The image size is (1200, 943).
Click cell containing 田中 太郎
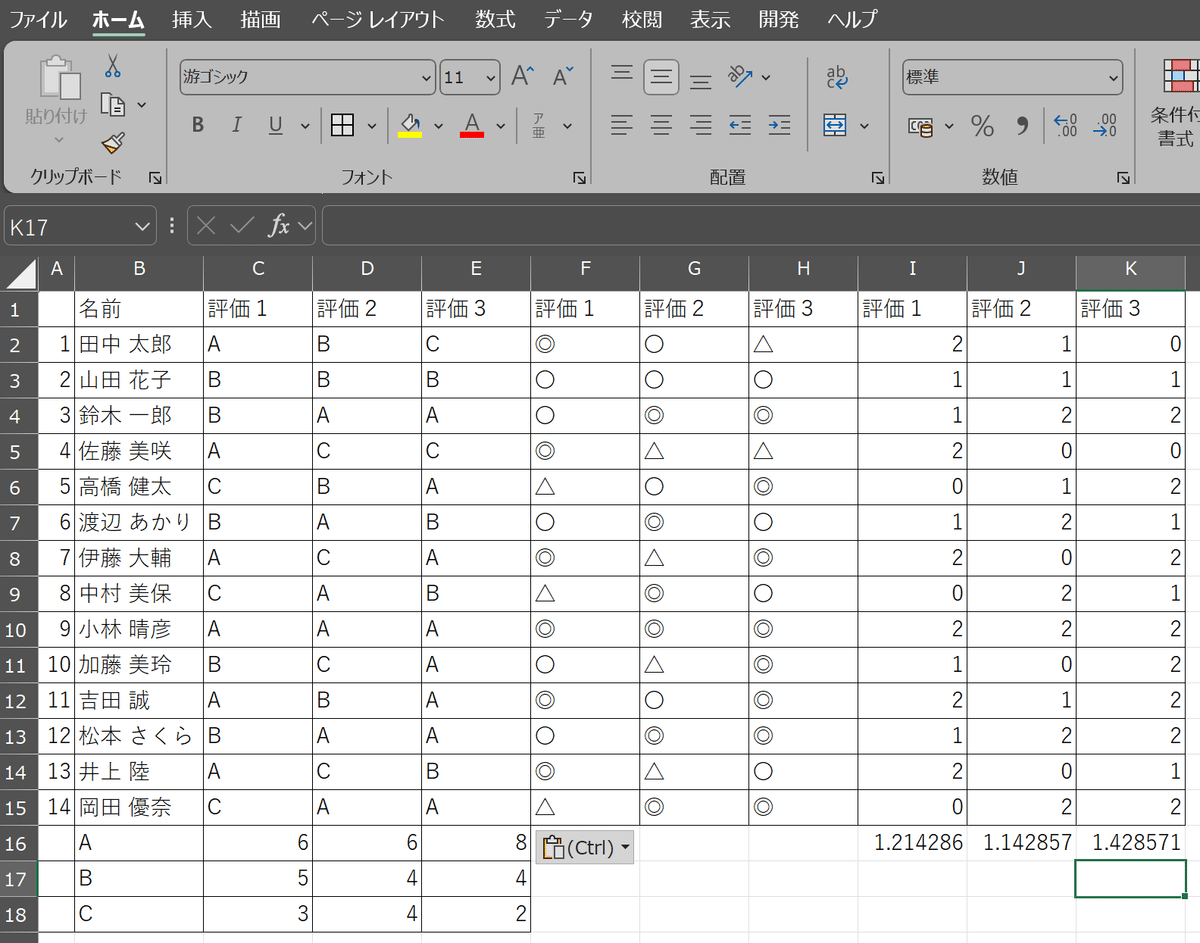139,344
